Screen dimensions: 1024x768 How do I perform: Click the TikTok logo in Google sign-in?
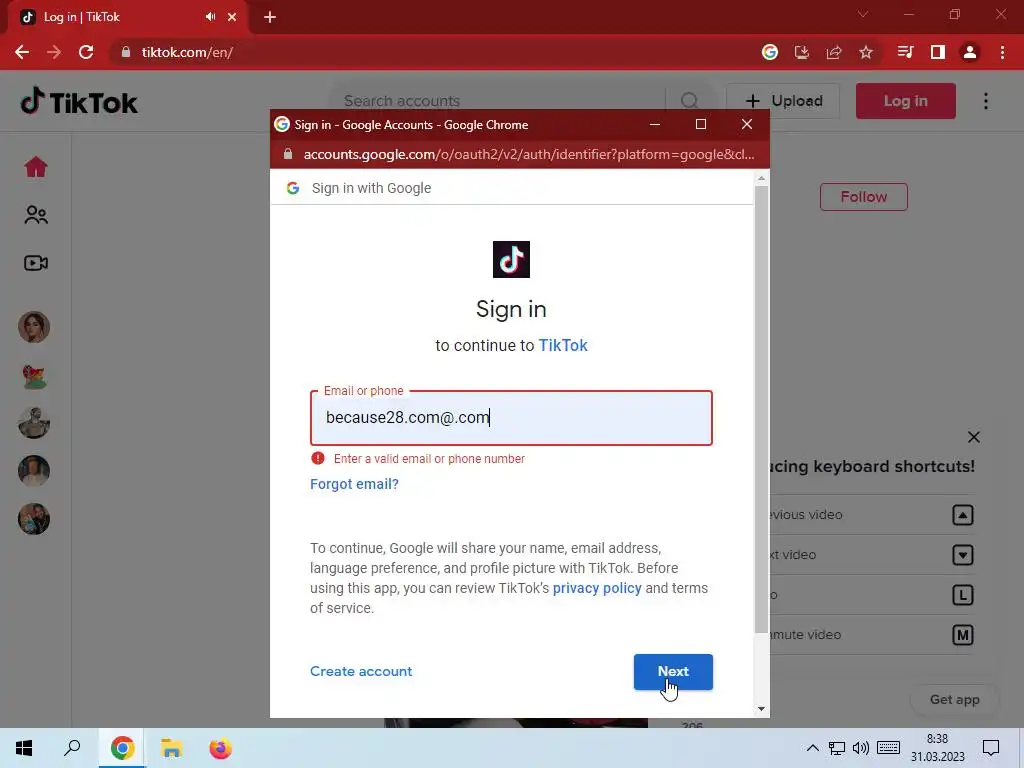(x=511, y=259)
